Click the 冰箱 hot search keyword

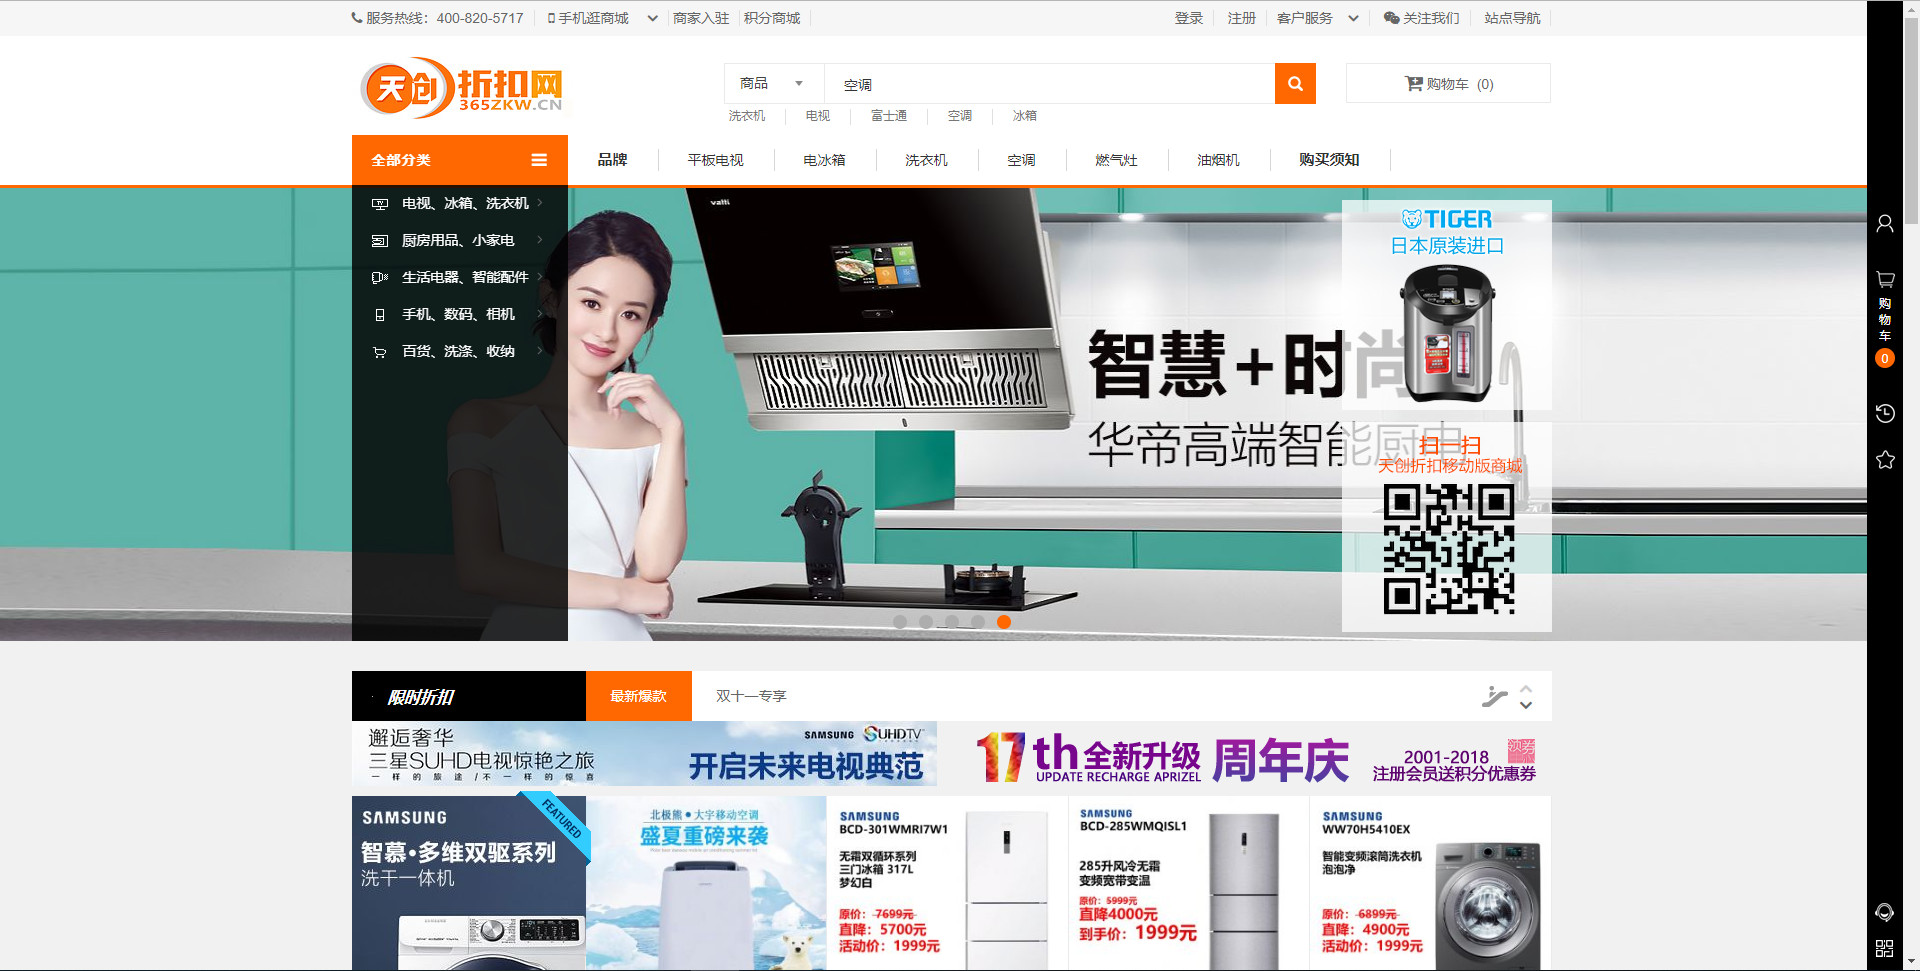(x=1025, y=116)
